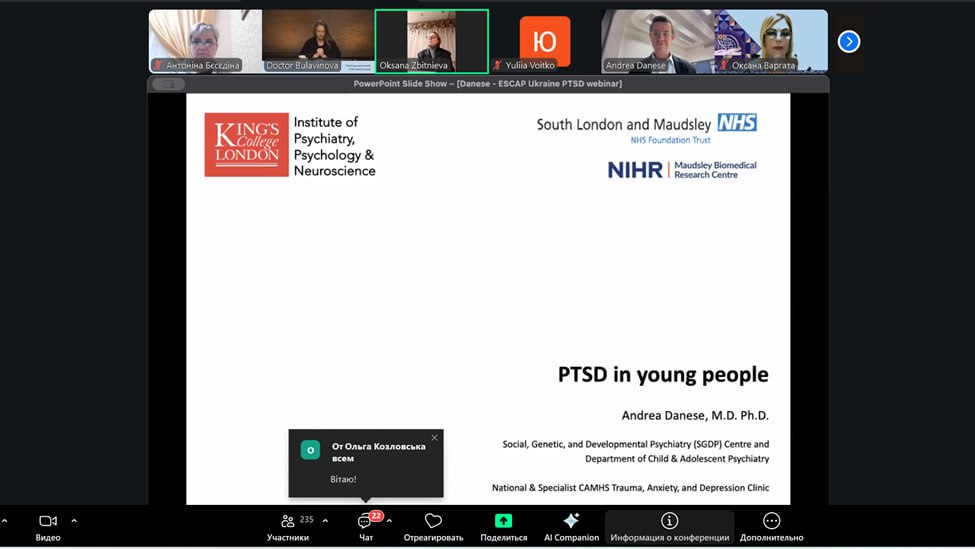Start screen sharing with the green Поделиться button
This screenshot has height=549, width=975.
[503, 527]
